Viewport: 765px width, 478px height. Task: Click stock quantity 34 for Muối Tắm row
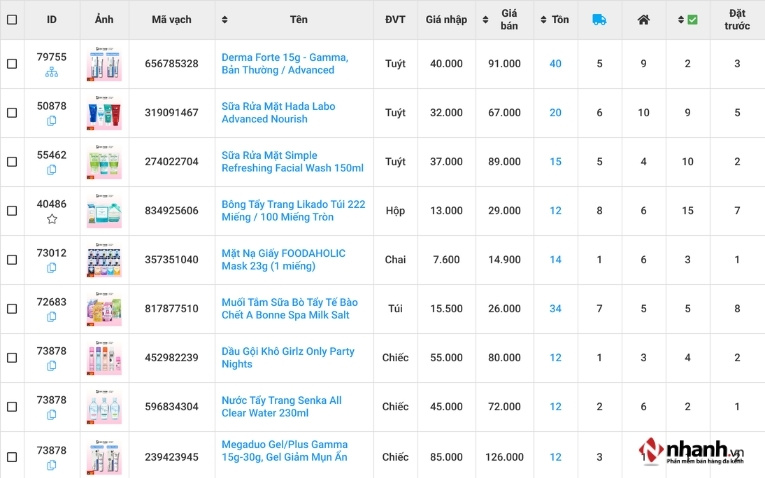[x=555, y=309]
